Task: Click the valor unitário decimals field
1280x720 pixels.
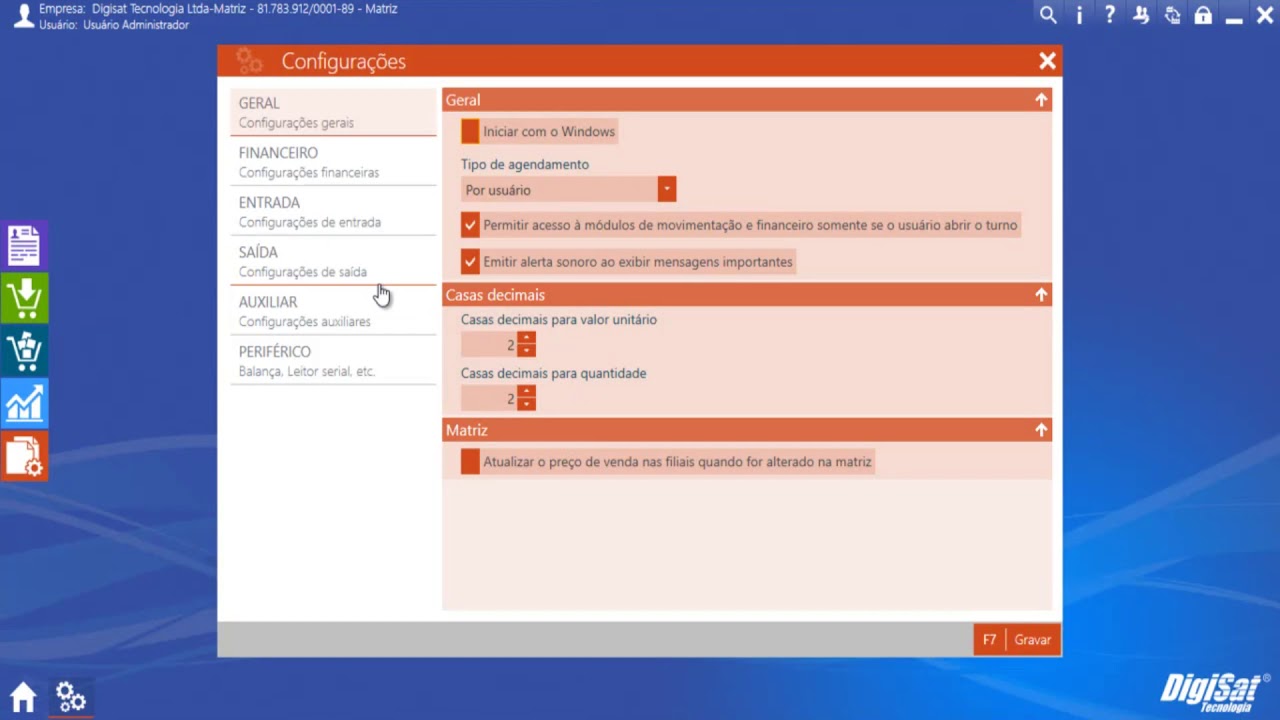Action: pyautogui.click(x=489, y=345)
